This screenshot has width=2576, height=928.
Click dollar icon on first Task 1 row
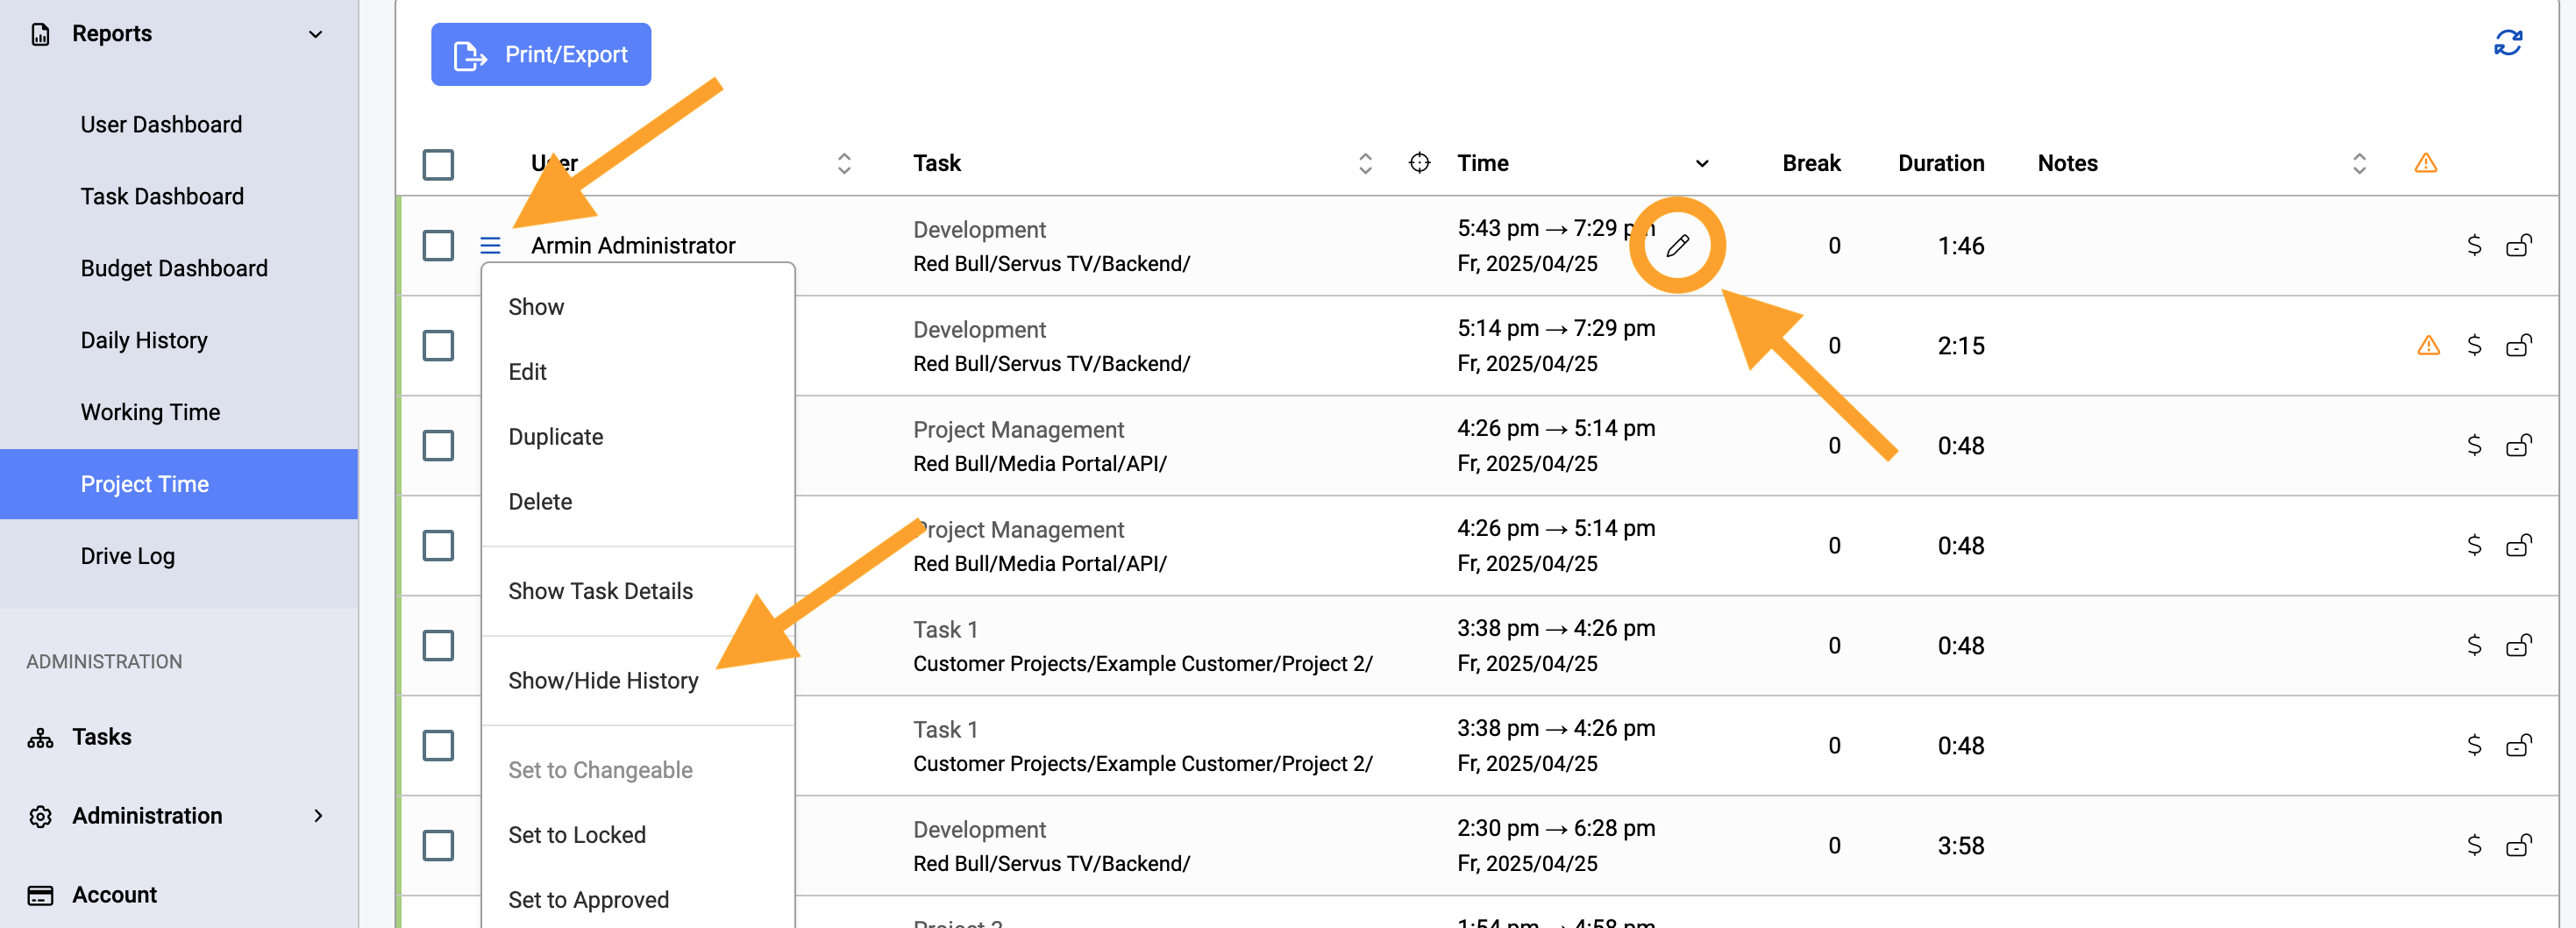coord(2473,645)
